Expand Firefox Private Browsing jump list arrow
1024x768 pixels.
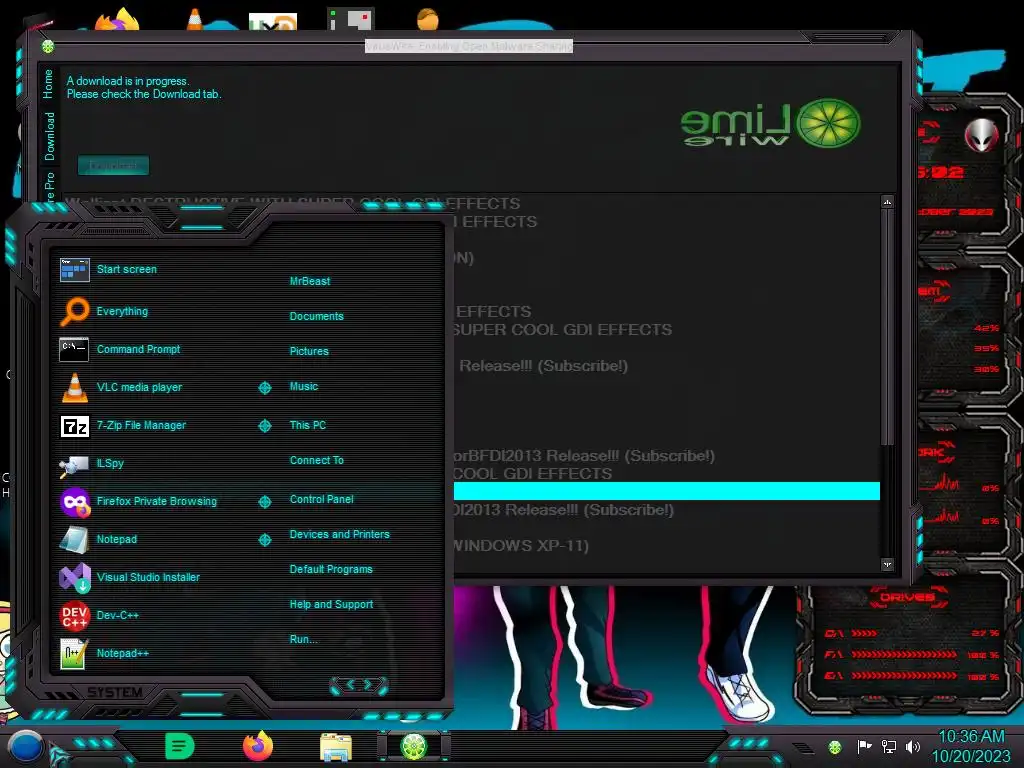coord(264,502)
